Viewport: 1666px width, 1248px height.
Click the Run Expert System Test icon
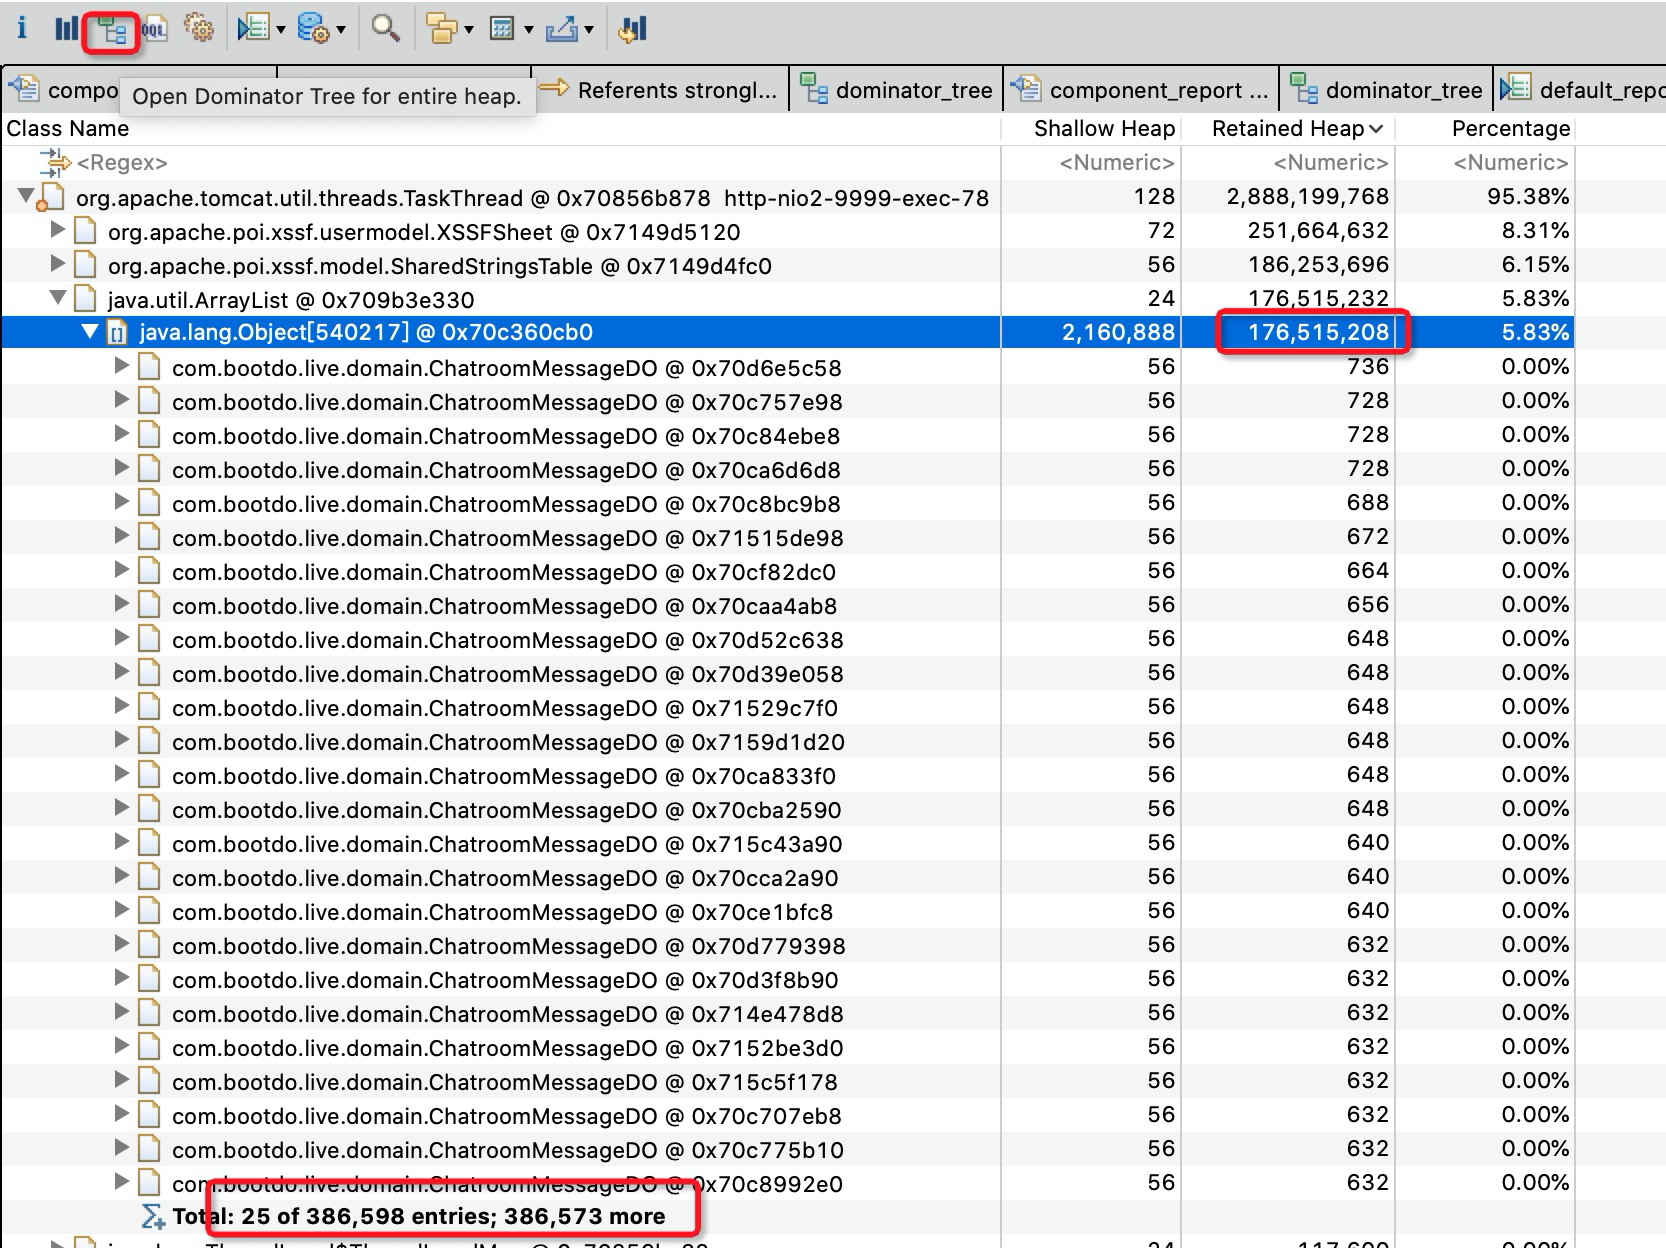[253, 29]
